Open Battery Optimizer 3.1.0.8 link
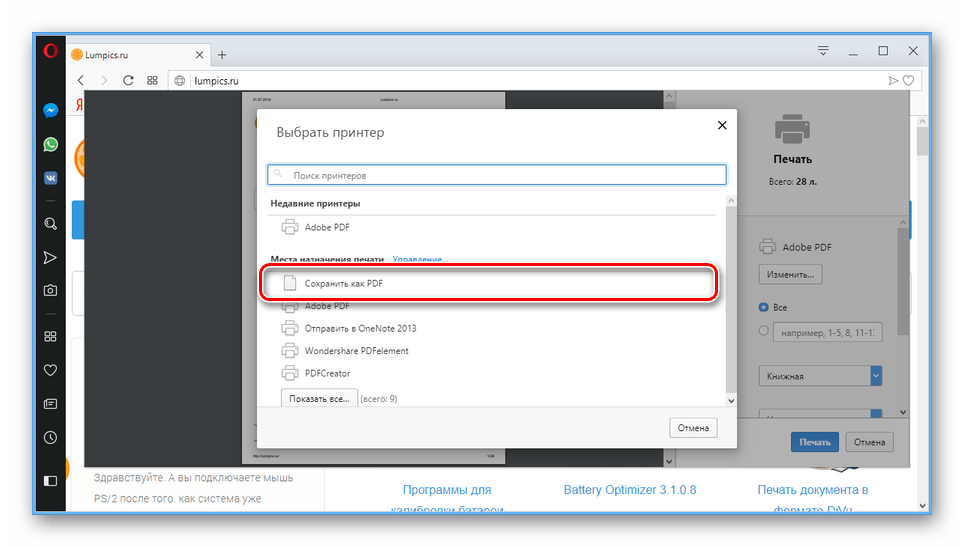Image resolution: width=964 pixels, height=547 pixels. (630, 490)
